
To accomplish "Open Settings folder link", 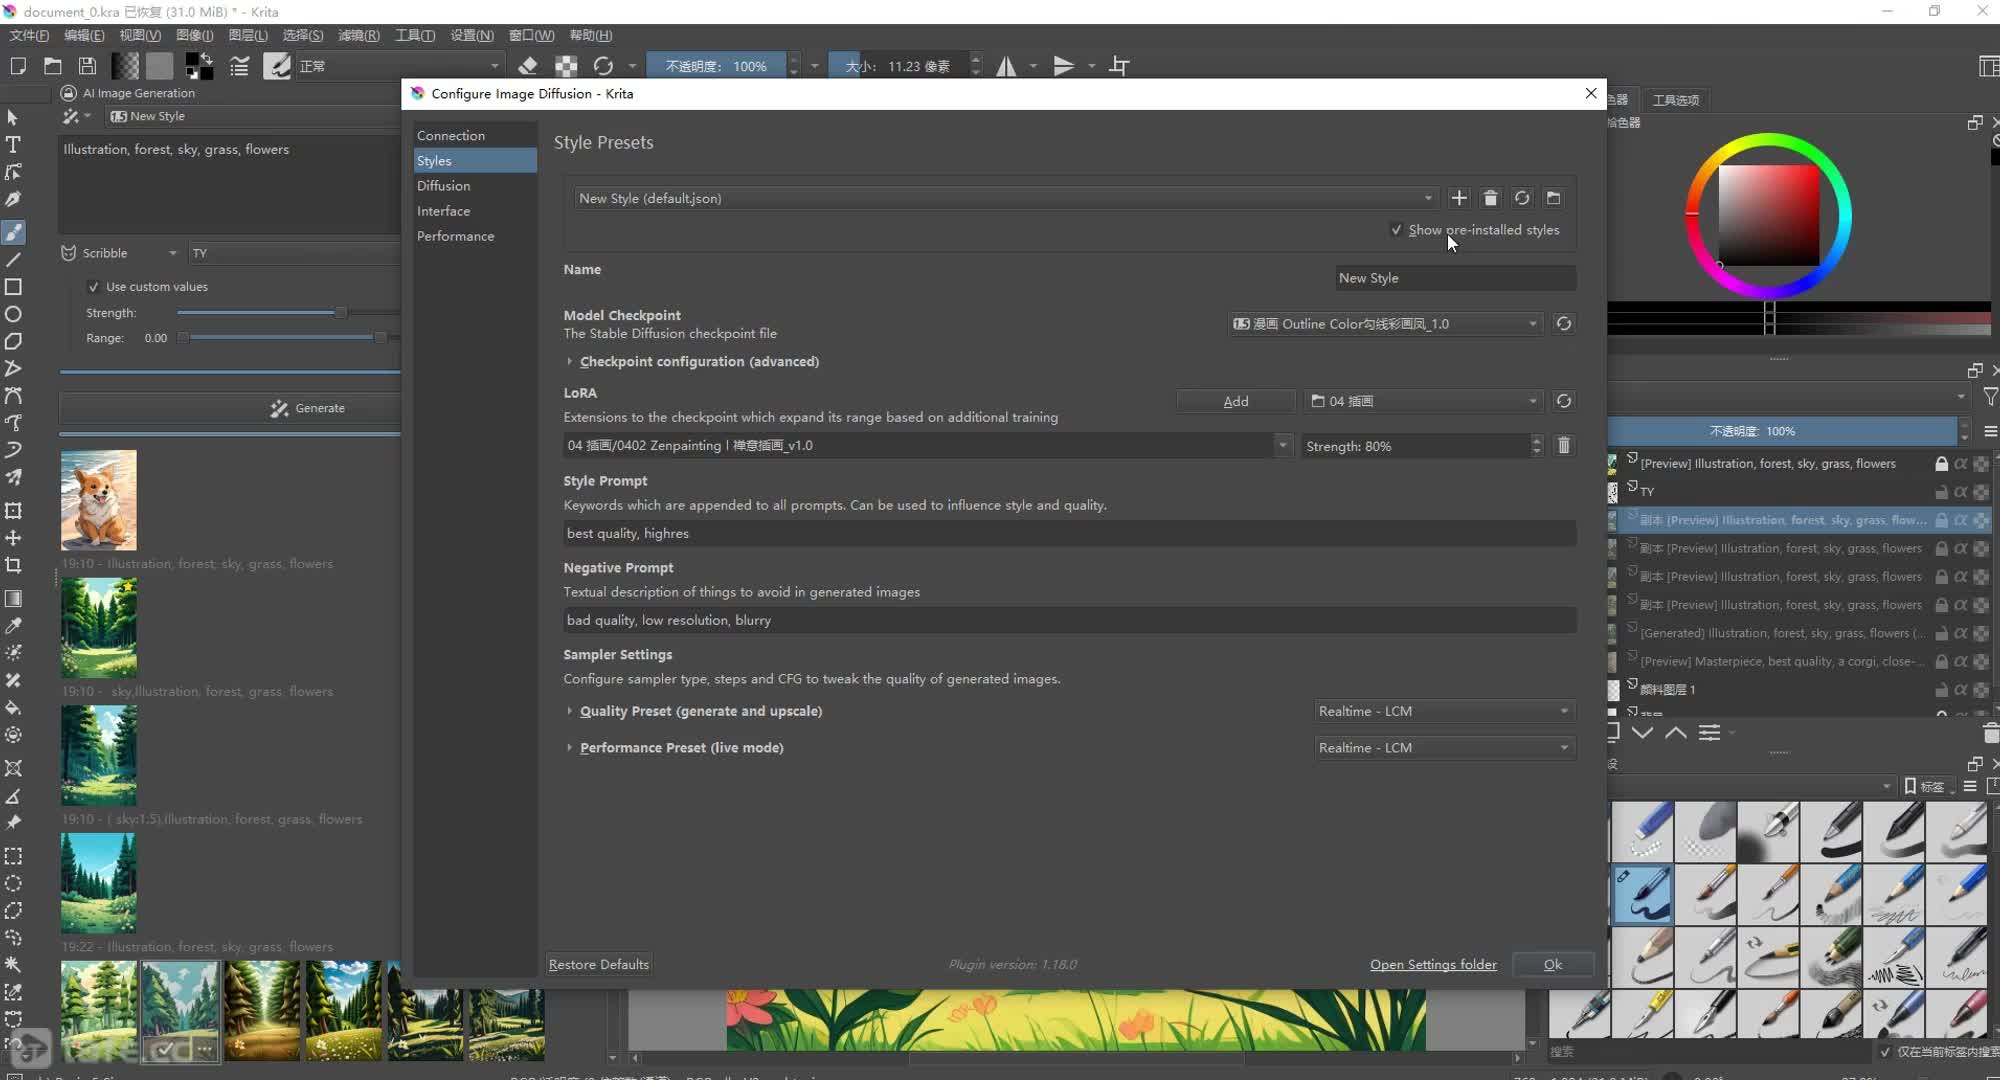I will 1433,964.
